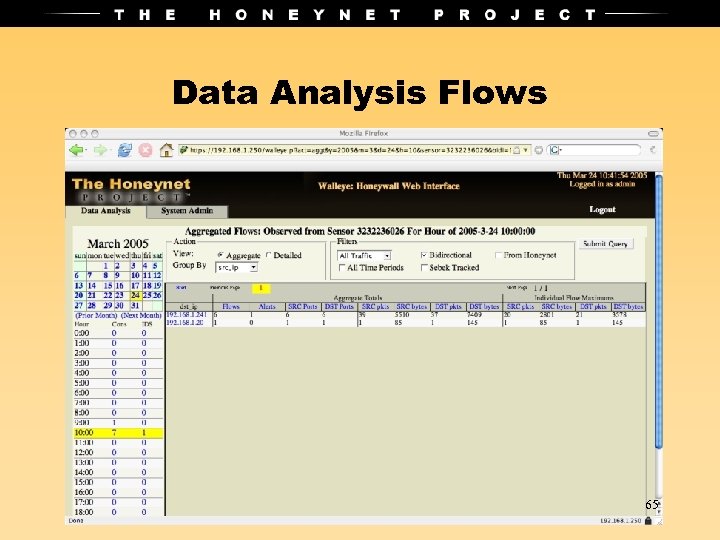This screenshot has height=540, width=720.
Task: Sort by the DST Ports column header
Action: (x=339, y=306)
